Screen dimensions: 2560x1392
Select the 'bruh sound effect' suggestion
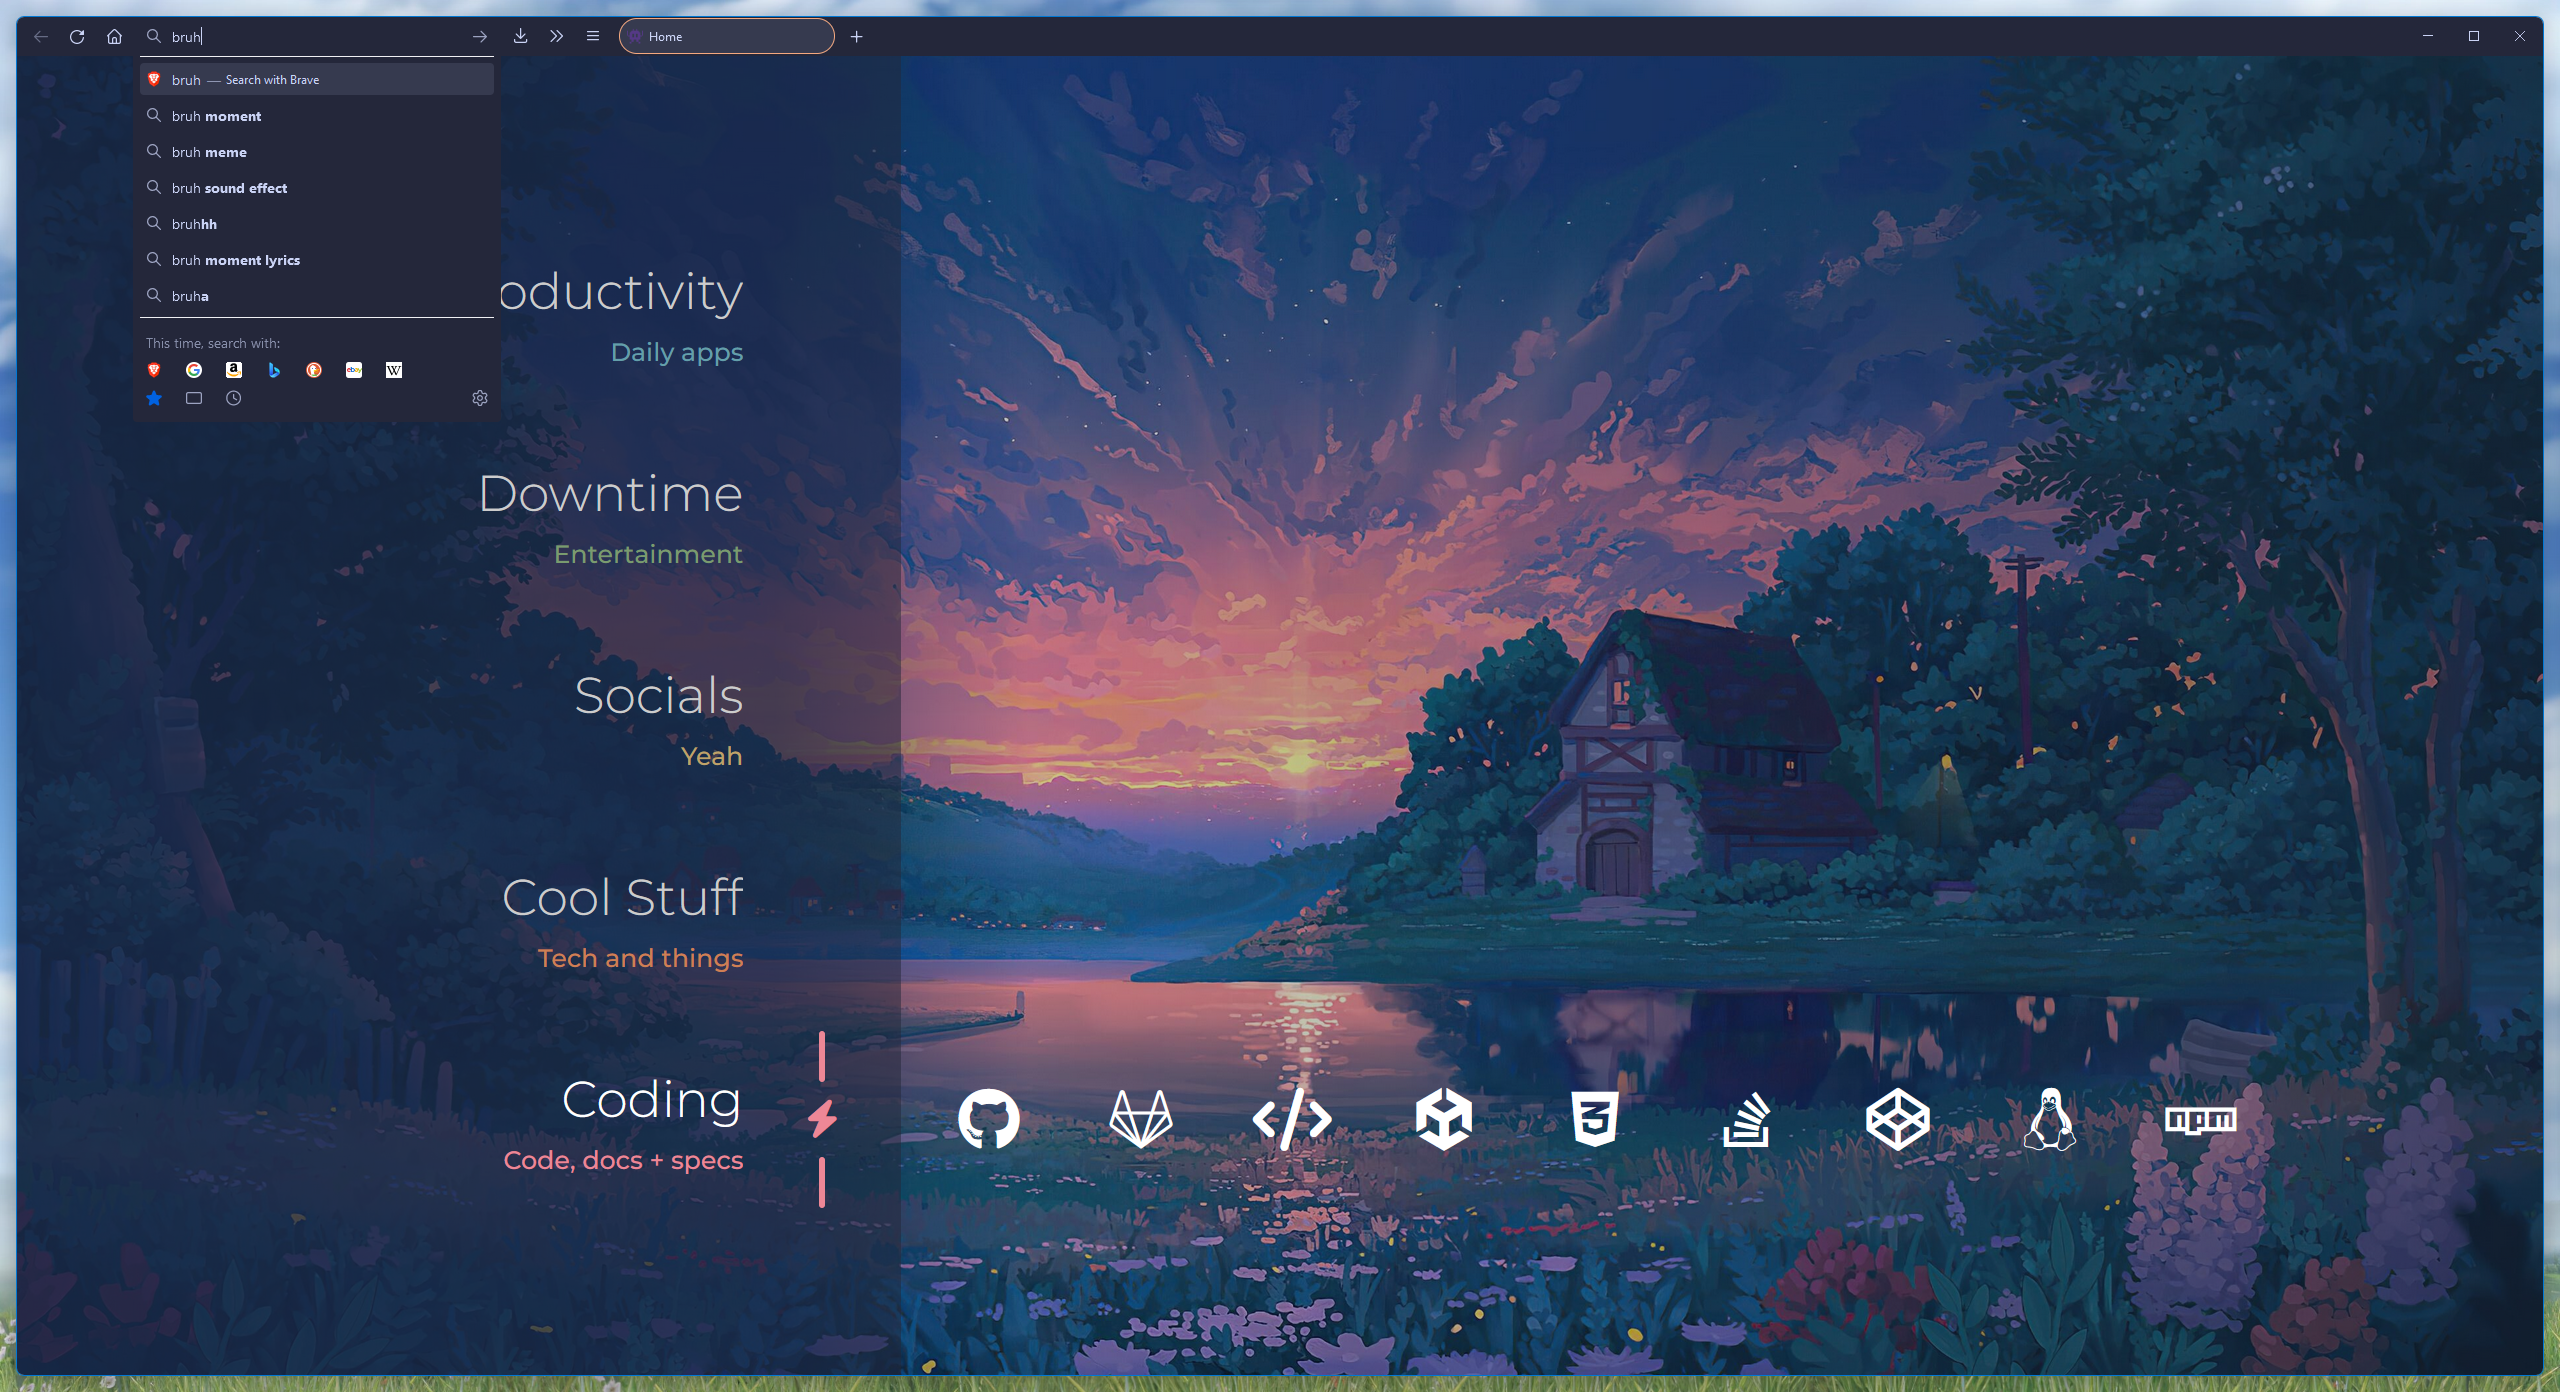(x=229, y=188)
